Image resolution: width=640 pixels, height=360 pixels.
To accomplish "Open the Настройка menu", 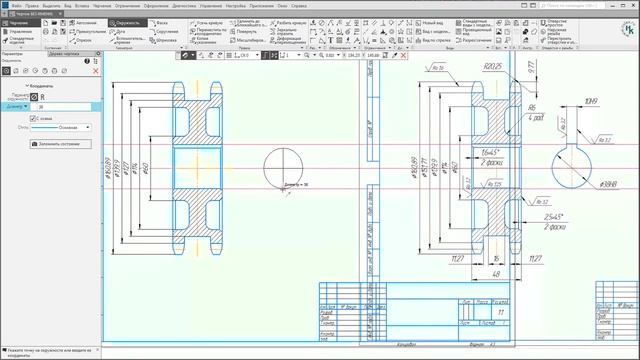I will (x=236, y=6).
